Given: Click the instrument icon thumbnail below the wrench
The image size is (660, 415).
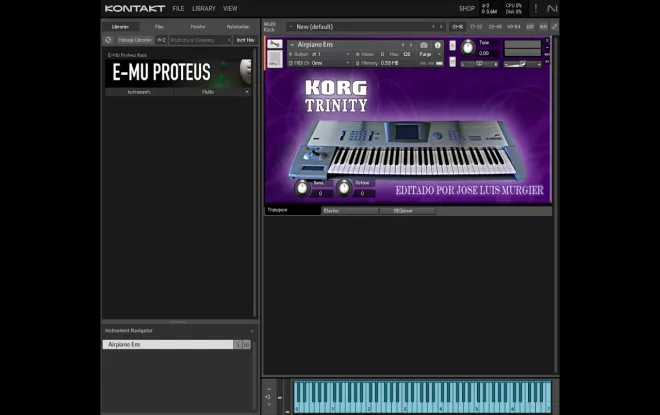Looking at the screenshot, I should pyautogui.click(x=275, y=59).
